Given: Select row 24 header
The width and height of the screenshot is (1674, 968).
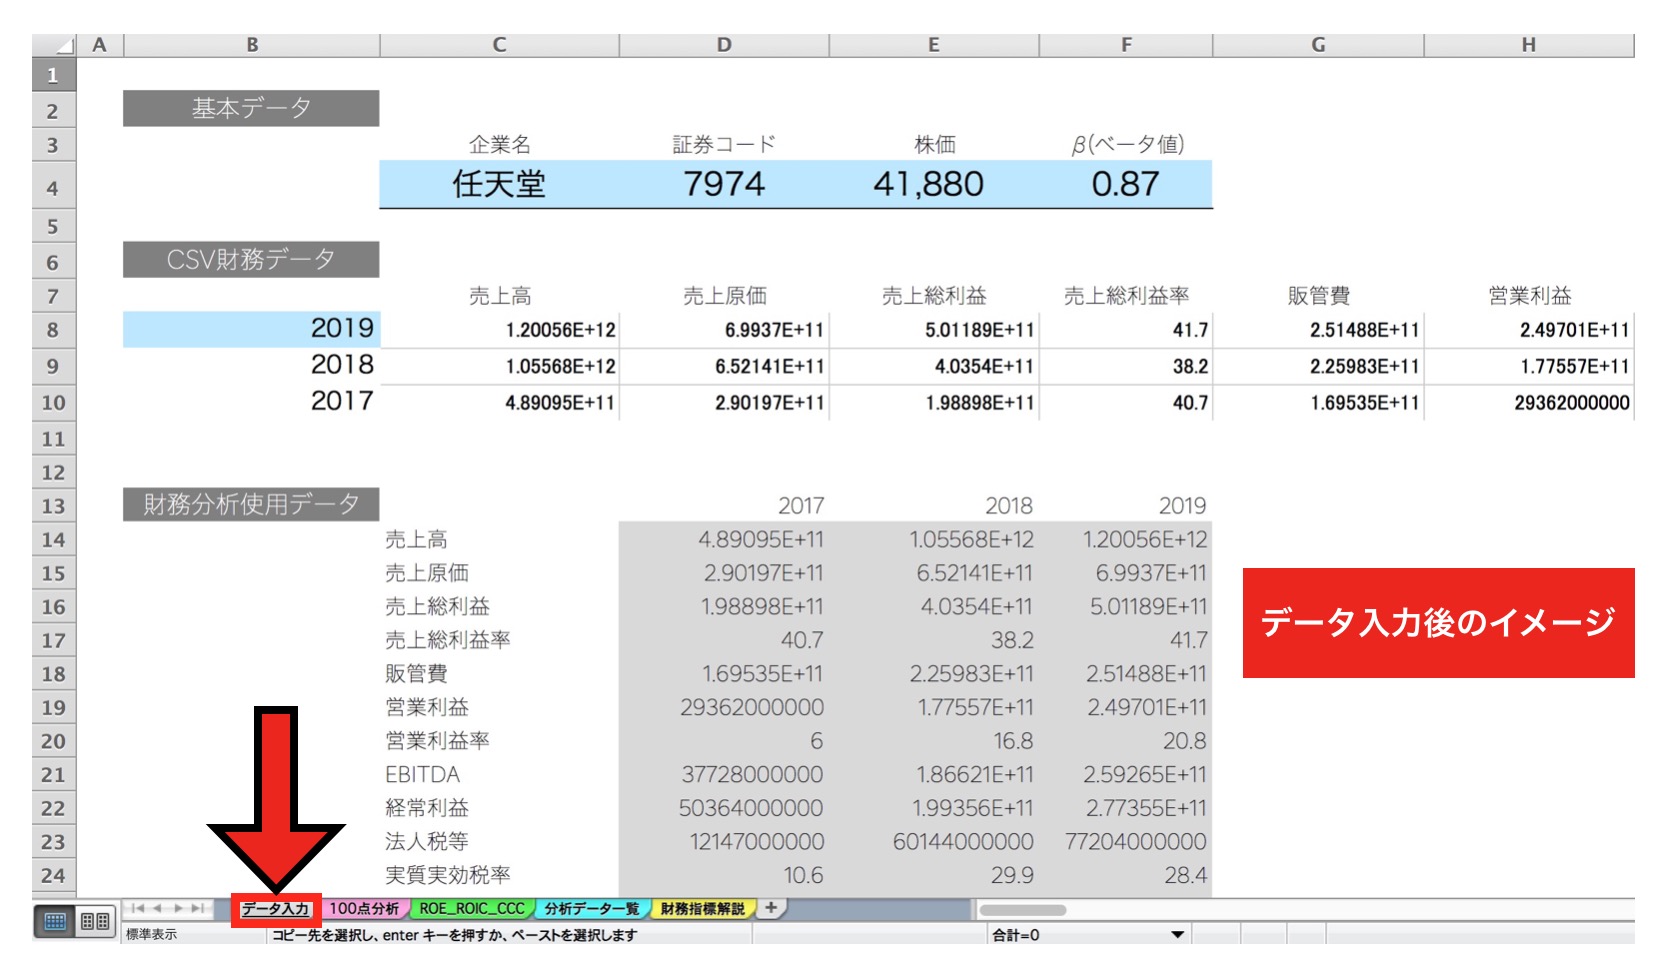Looking at the screenshot, I should click(x=53, y=876).
